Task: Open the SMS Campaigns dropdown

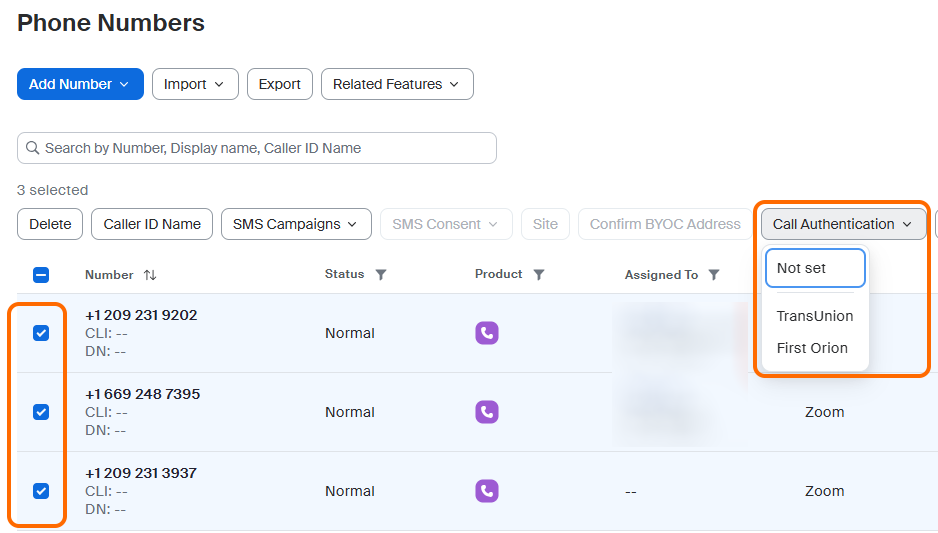Action: tap(295, 224)
